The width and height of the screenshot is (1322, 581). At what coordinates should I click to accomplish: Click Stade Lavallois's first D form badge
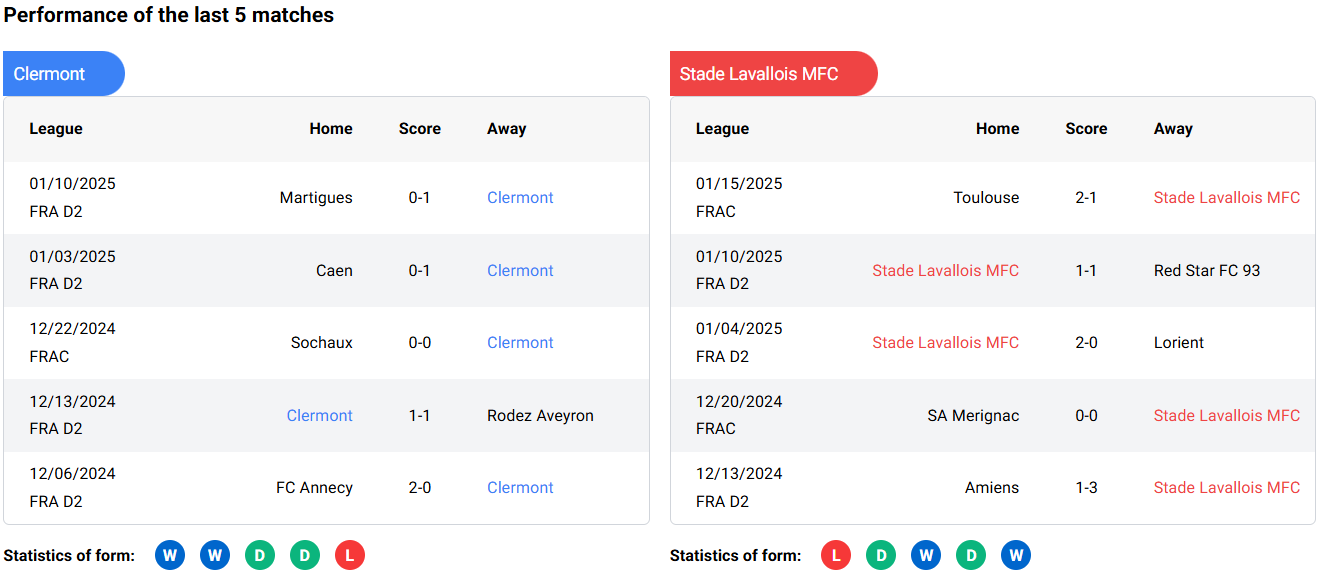[x=881, y=555]
